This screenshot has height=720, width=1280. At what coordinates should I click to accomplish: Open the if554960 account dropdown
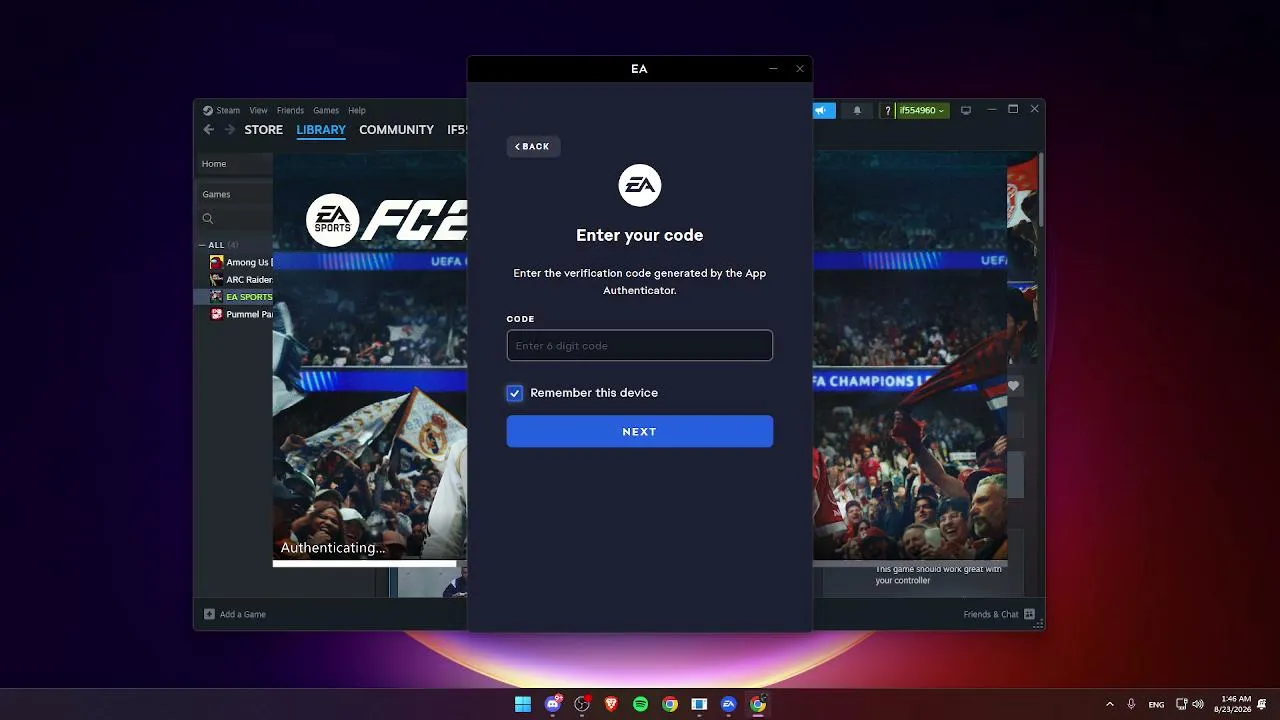(921, 110)
